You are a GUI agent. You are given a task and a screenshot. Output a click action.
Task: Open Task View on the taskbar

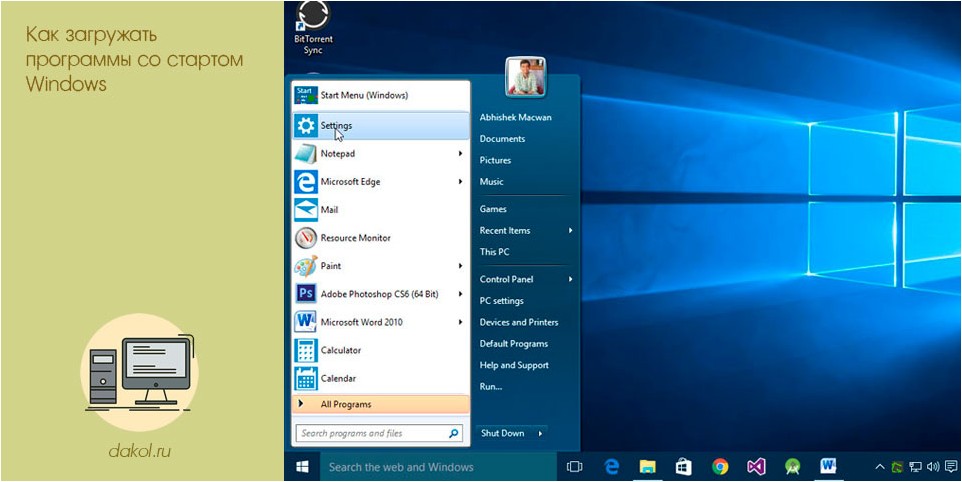click(x=574, y=467)
